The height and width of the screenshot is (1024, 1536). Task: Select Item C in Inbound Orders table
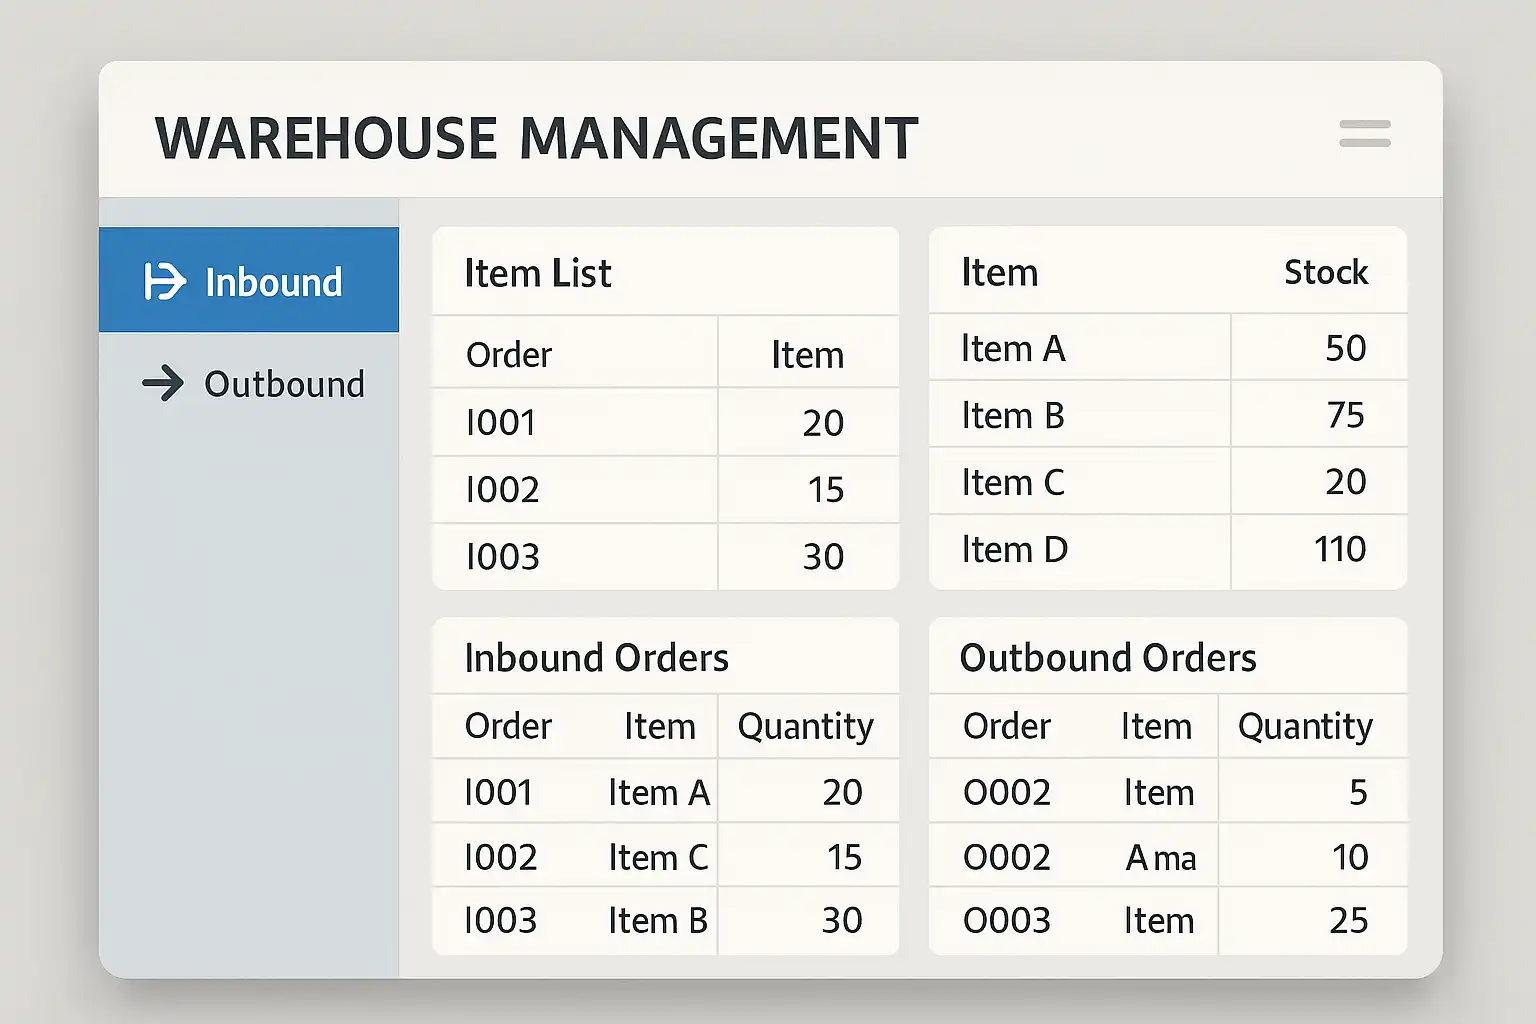point(658,858)
